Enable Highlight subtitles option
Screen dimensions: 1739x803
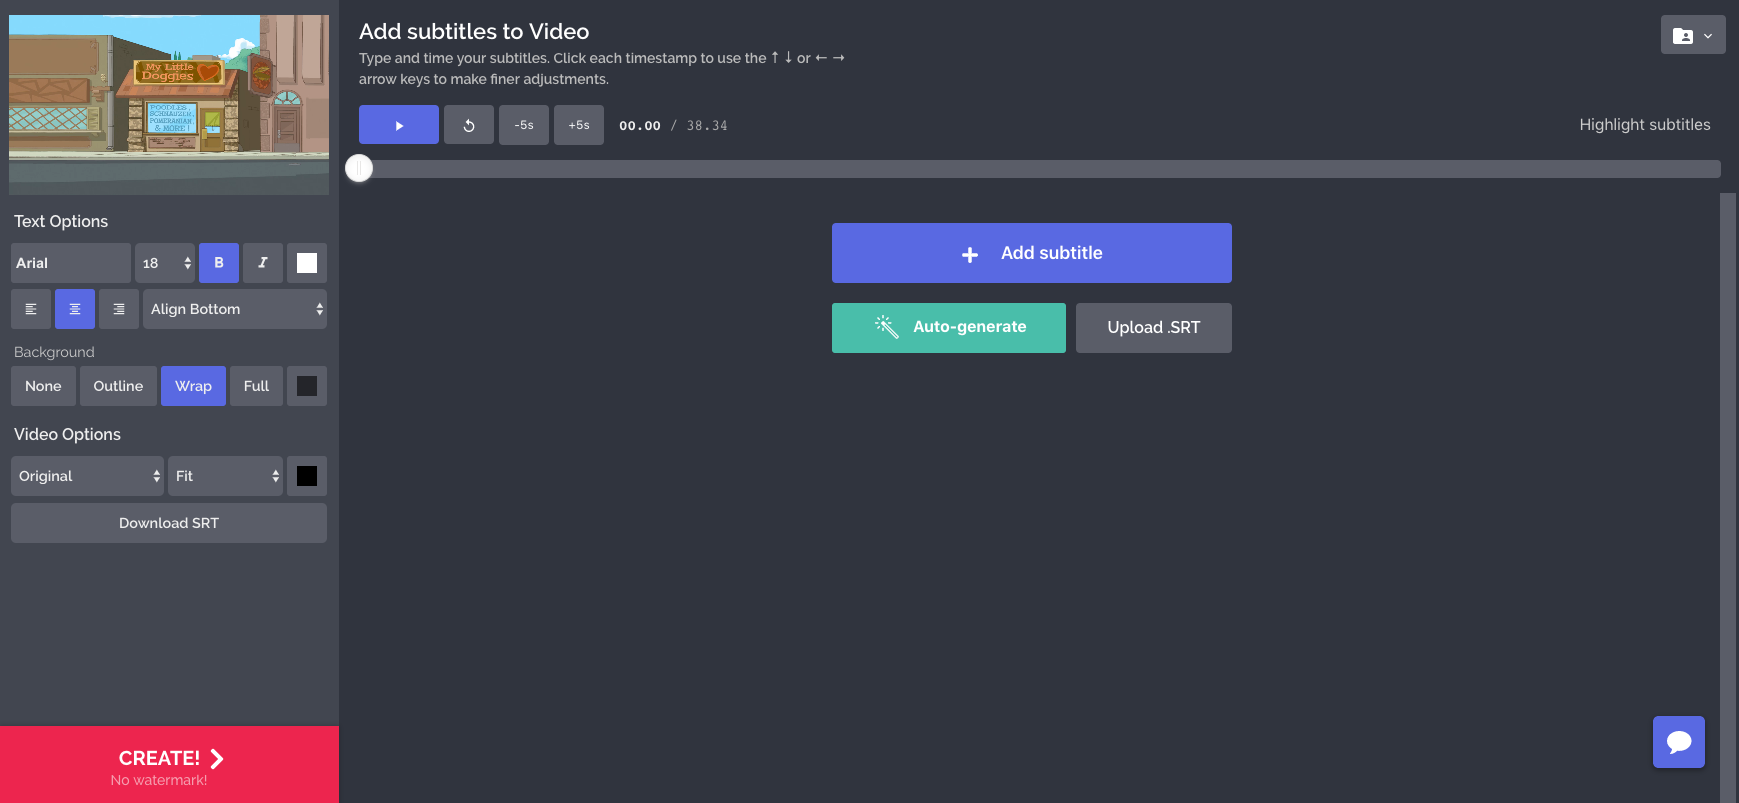(x=1644, y=125)
